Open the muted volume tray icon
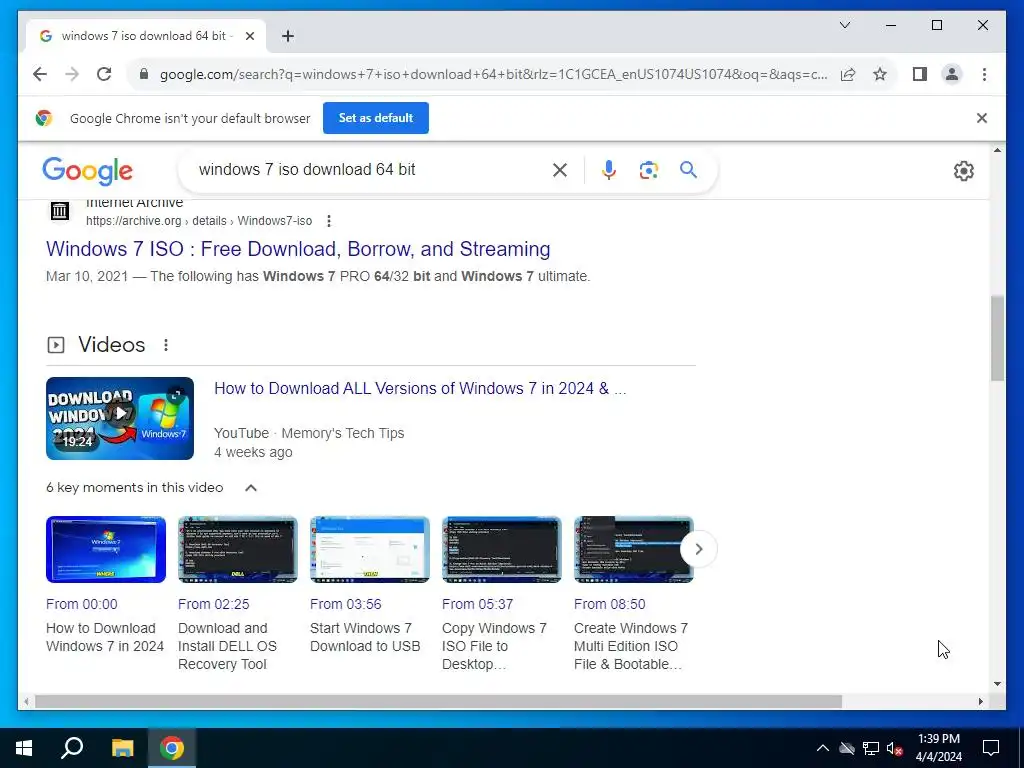The height and width of the screenshot is (768, 1024). click(x=894, y=748)
